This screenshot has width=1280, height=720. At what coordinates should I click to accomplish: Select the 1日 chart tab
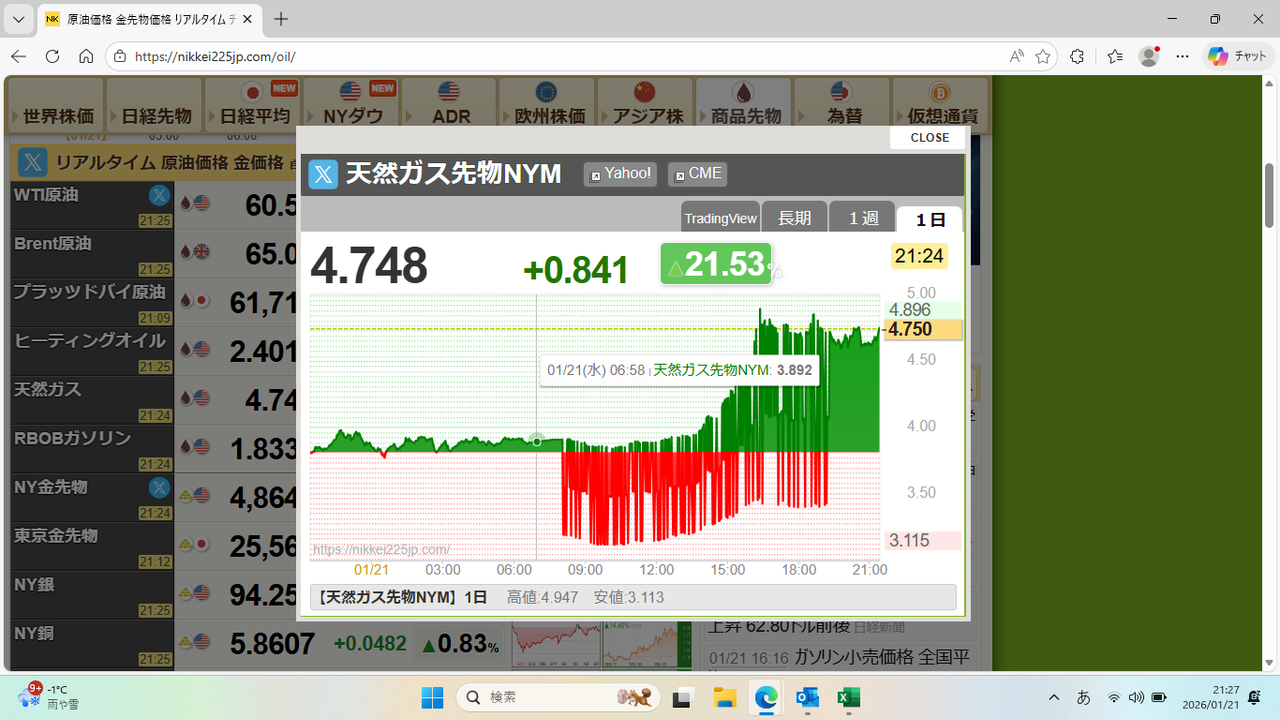coord(930,219)
